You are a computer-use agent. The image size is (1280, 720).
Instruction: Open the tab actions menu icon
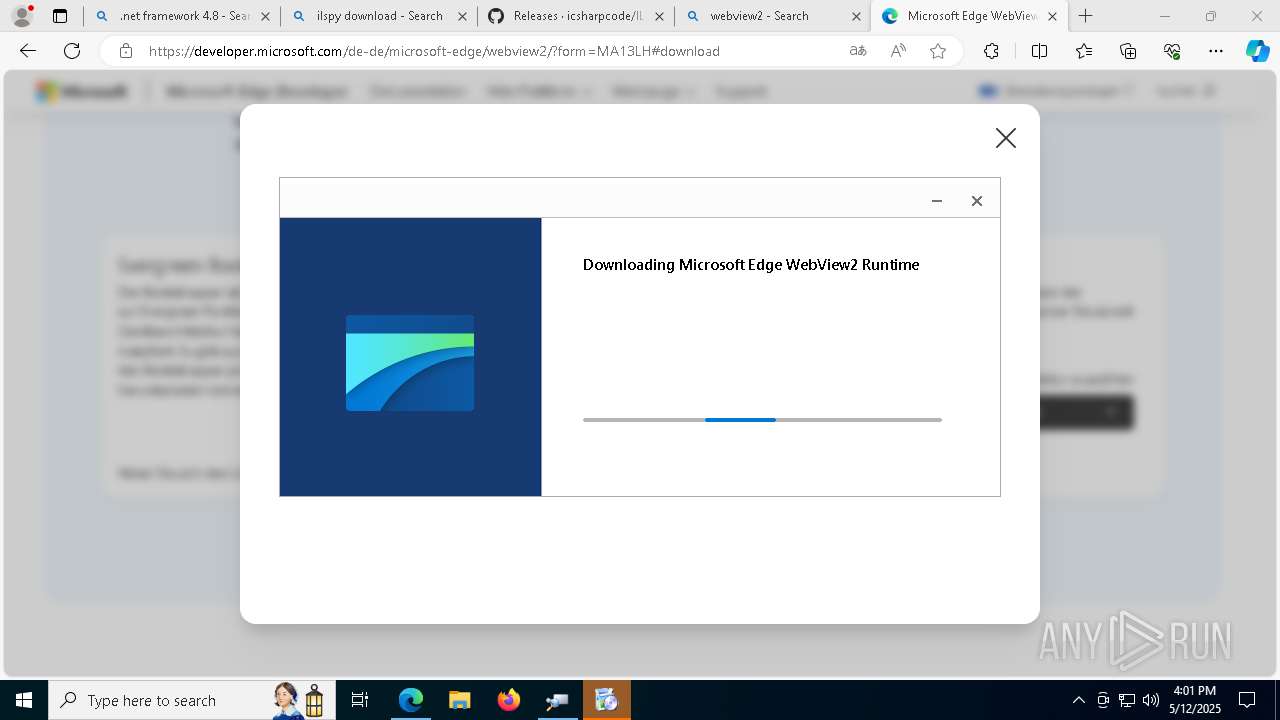pyautogui.click(x=60, y=16)
